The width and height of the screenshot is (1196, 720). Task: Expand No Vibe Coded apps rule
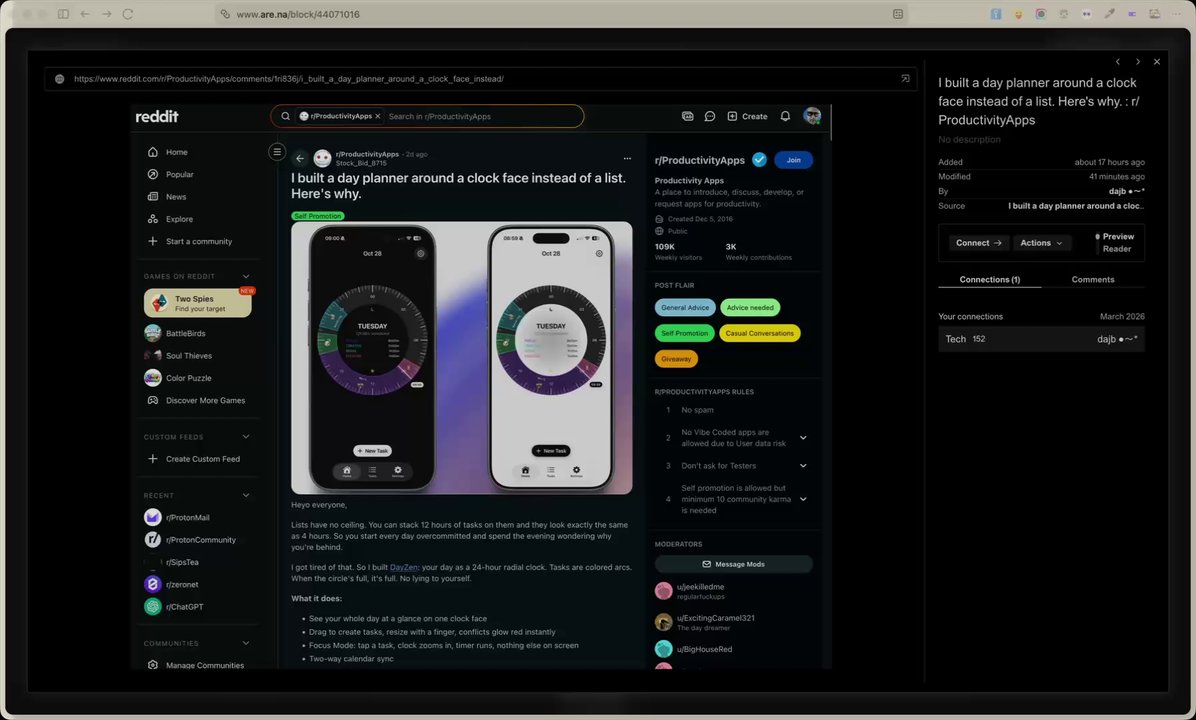803,438
